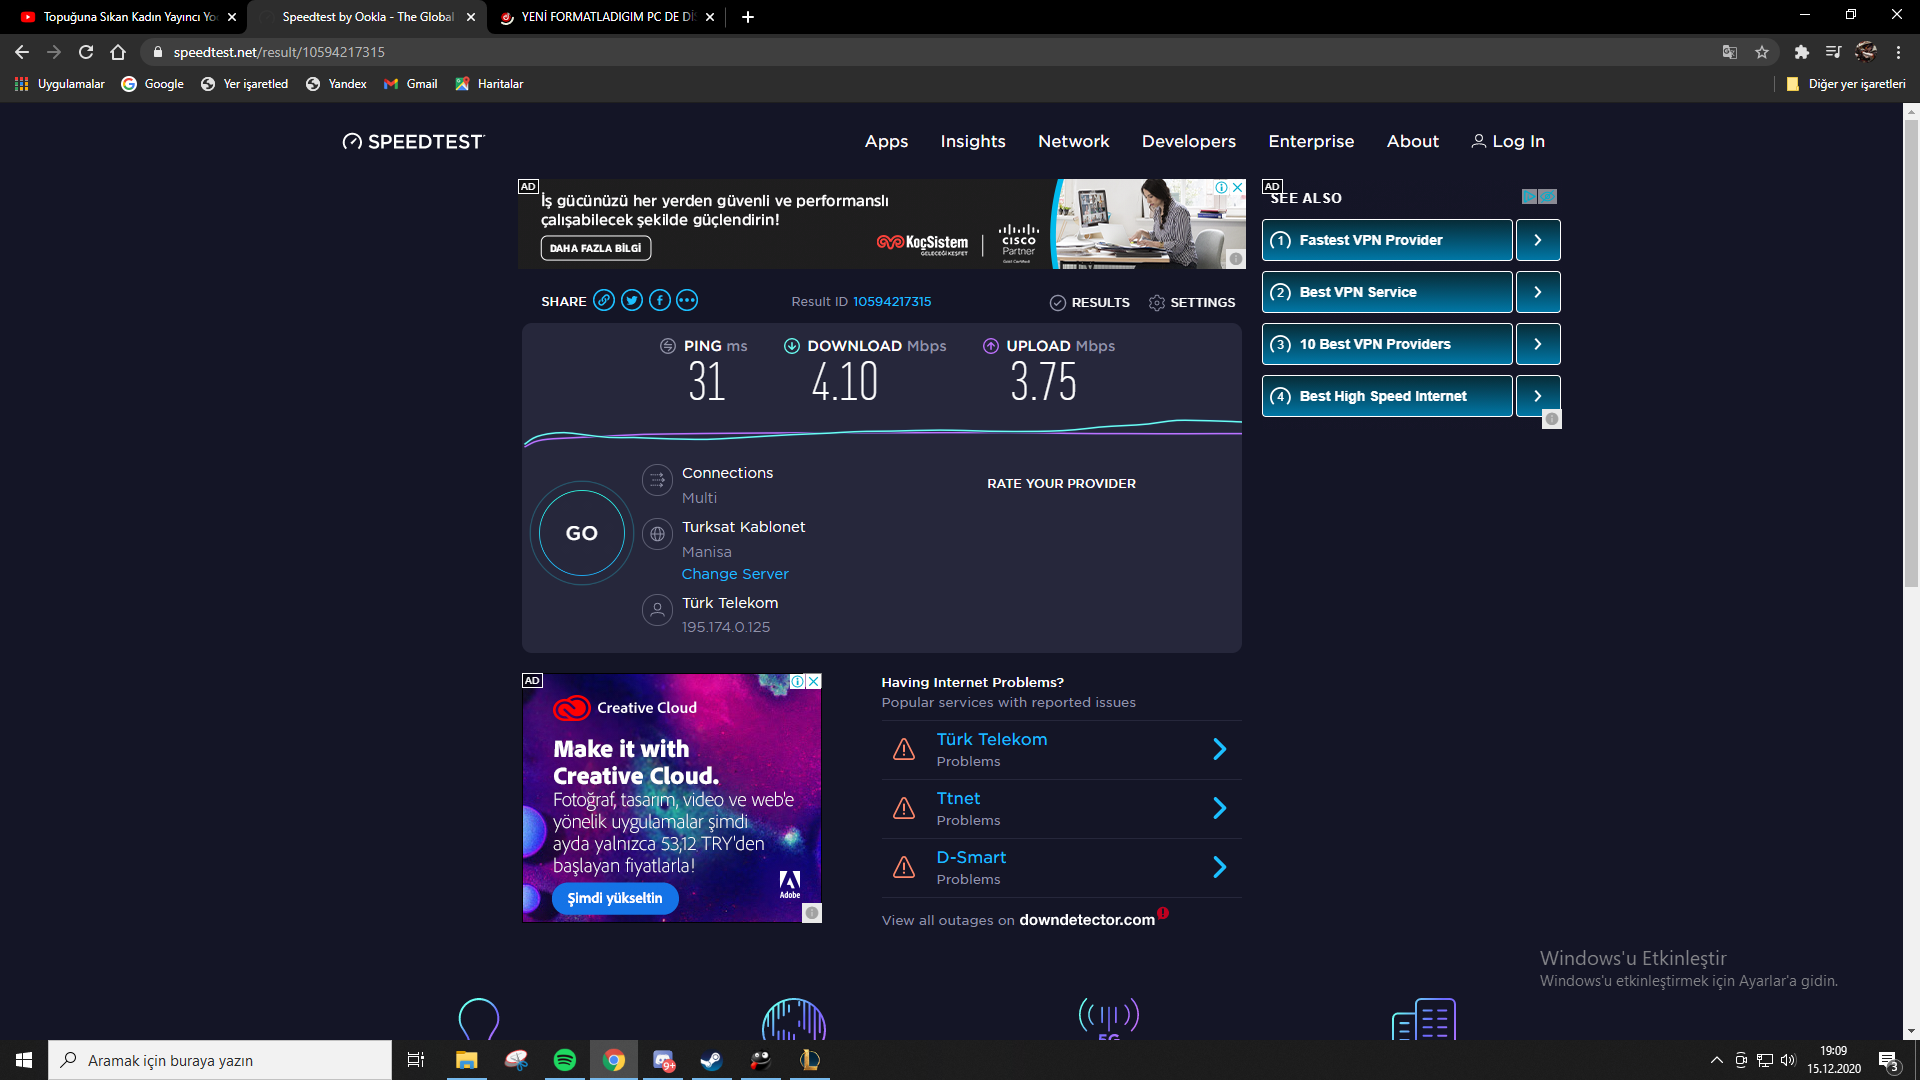1920x1080 pixels.
Task: Click Change Server link
Action: tap(735, 574)
